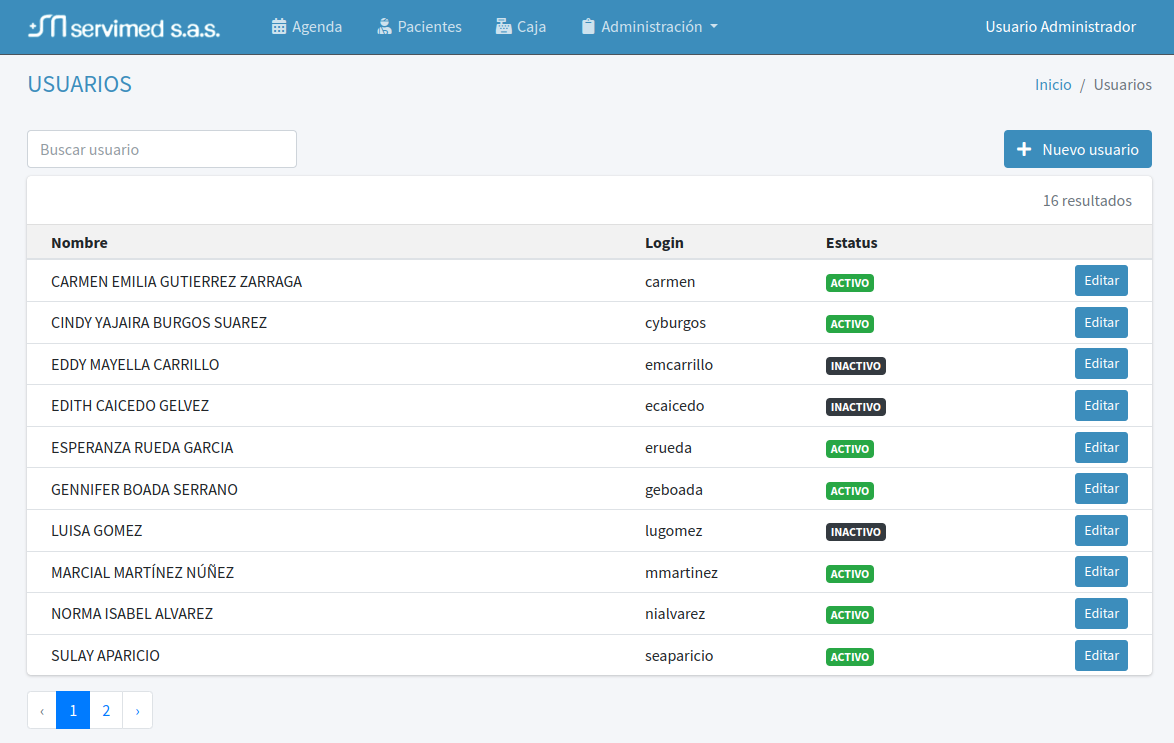1174x743 pixels.
Task: Click the calendar icon beside Agenda
Action: point(279,27)
